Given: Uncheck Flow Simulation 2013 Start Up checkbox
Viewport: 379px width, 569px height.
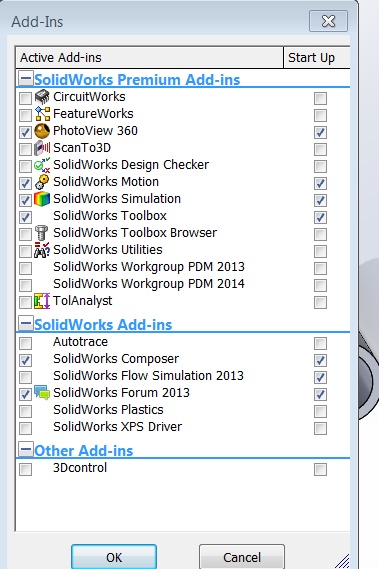Looking at the screenshot, I should tap(320, 377).
